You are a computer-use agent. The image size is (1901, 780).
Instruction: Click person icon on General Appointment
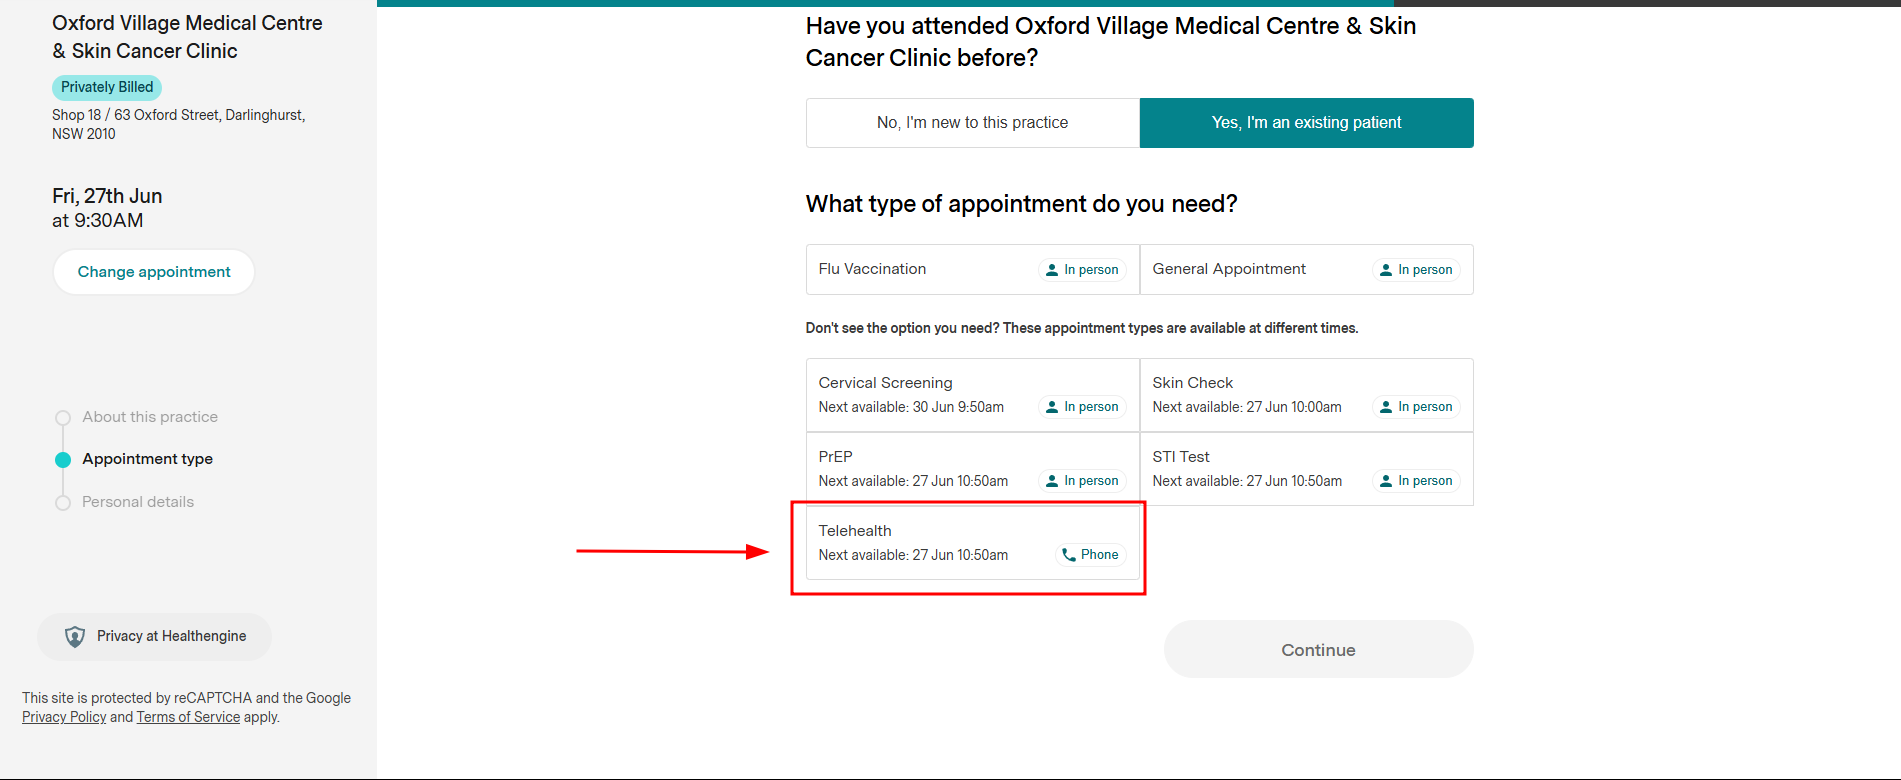pyautogui.click(x=1386, y=270)
